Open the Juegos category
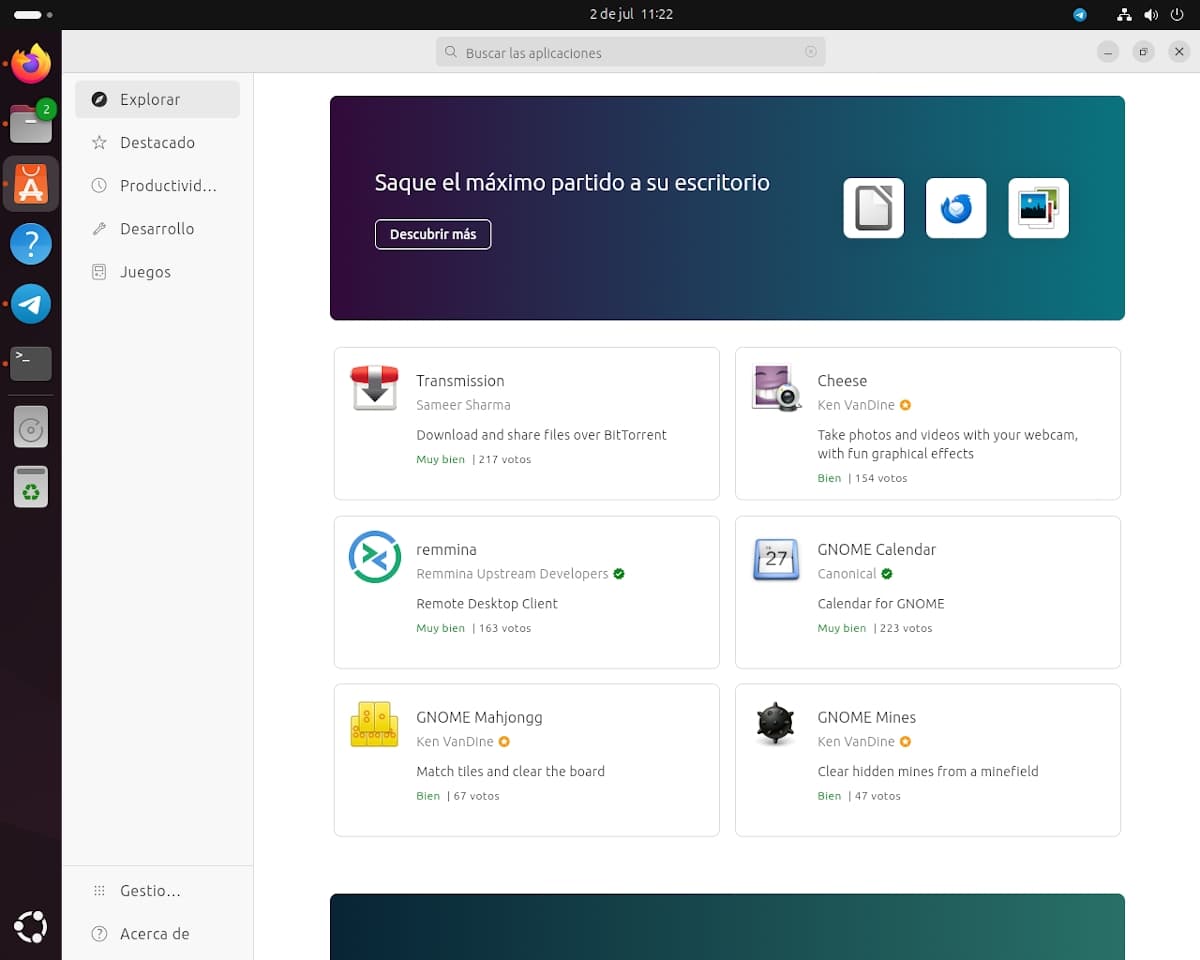The height and width of the screenshot is (960, 1200). [157, 271]
